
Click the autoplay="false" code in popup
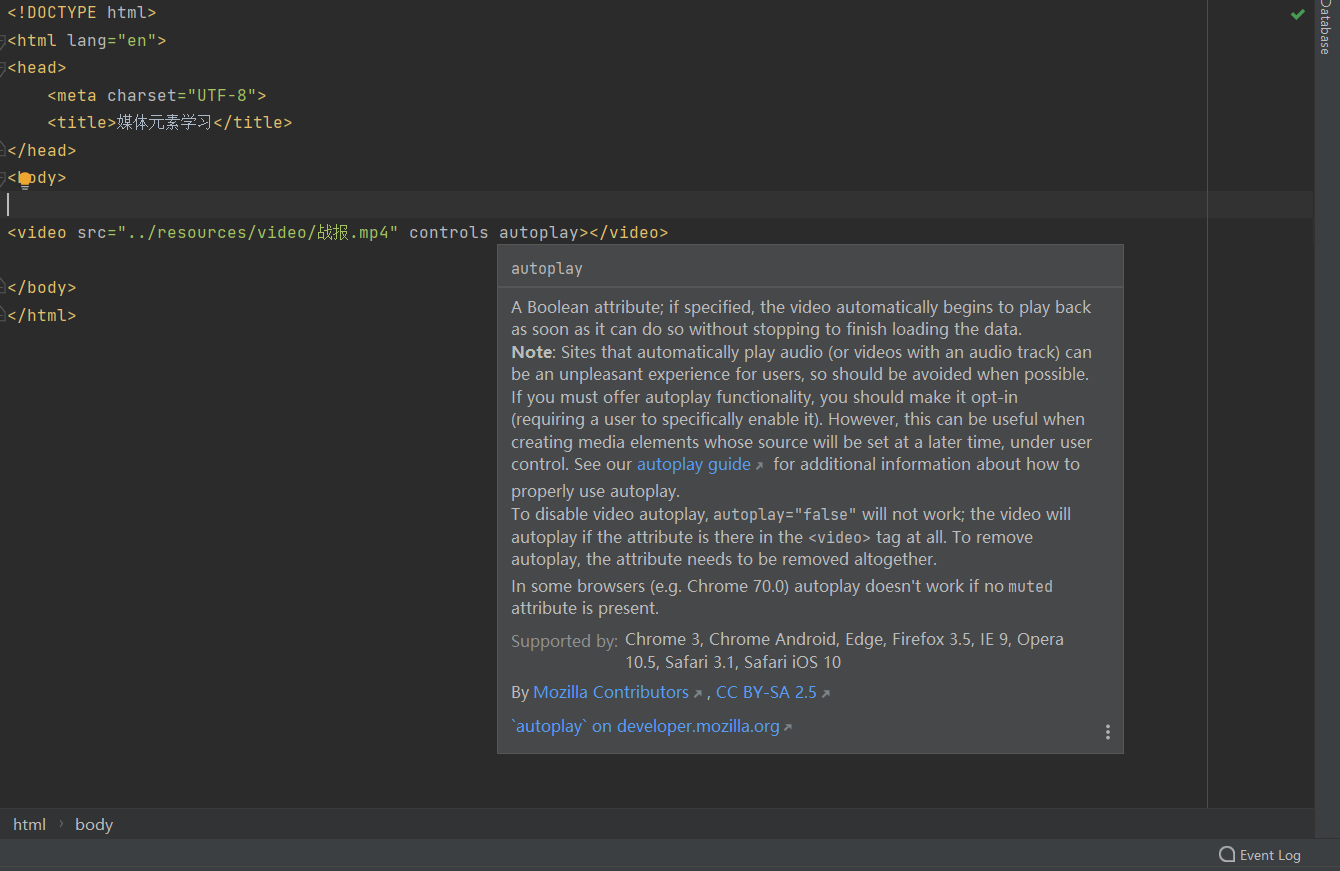(x=785, y=514)
